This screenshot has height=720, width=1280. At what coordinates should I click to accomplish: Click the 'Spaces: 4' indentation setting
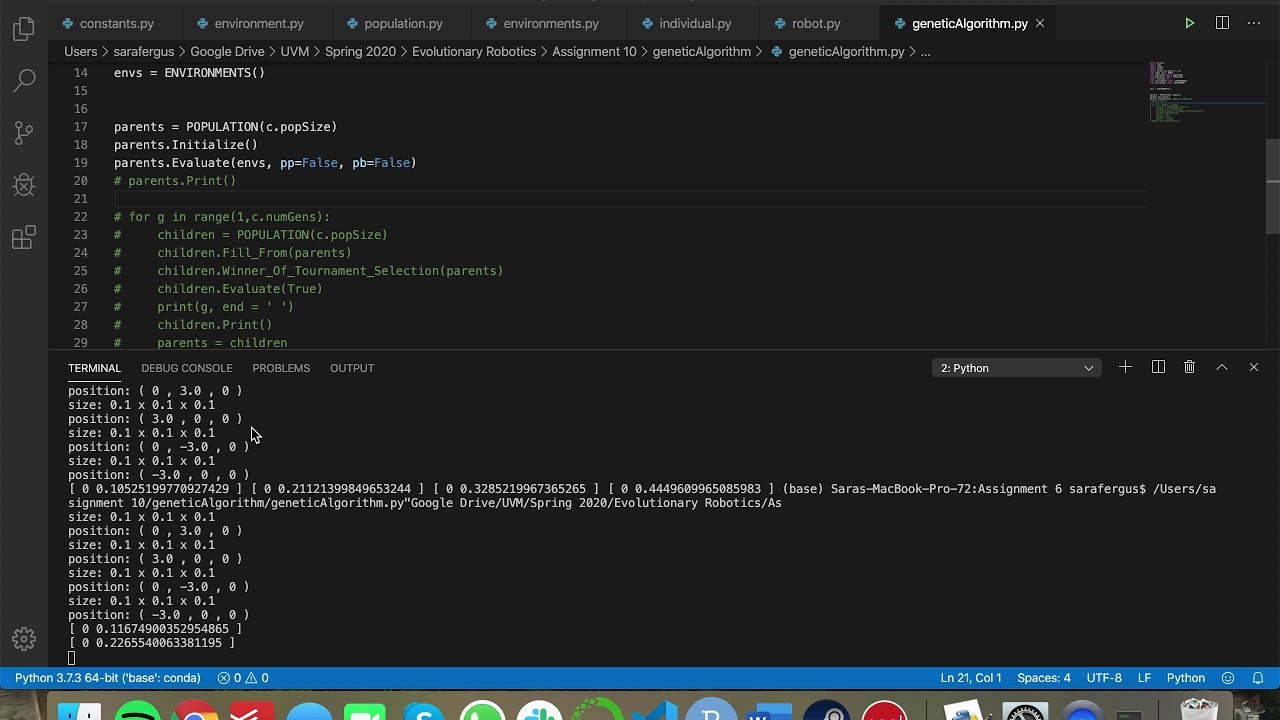point(1044,678)
